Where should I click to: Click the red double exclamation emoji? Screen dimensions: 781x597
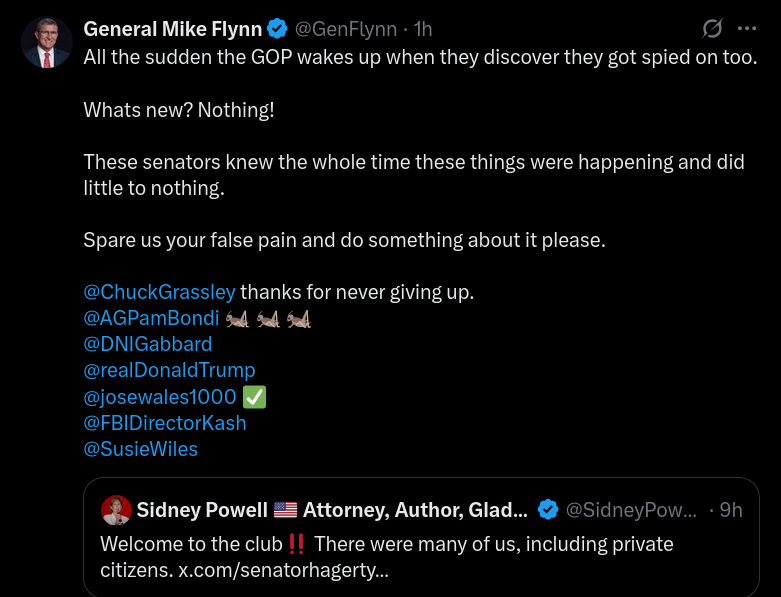(295, 544)
